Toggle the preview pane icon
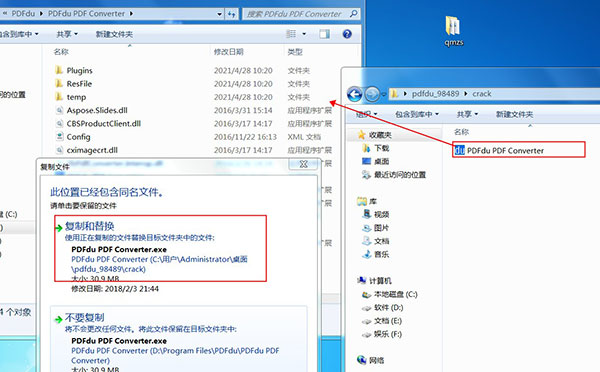 point(324,34)
